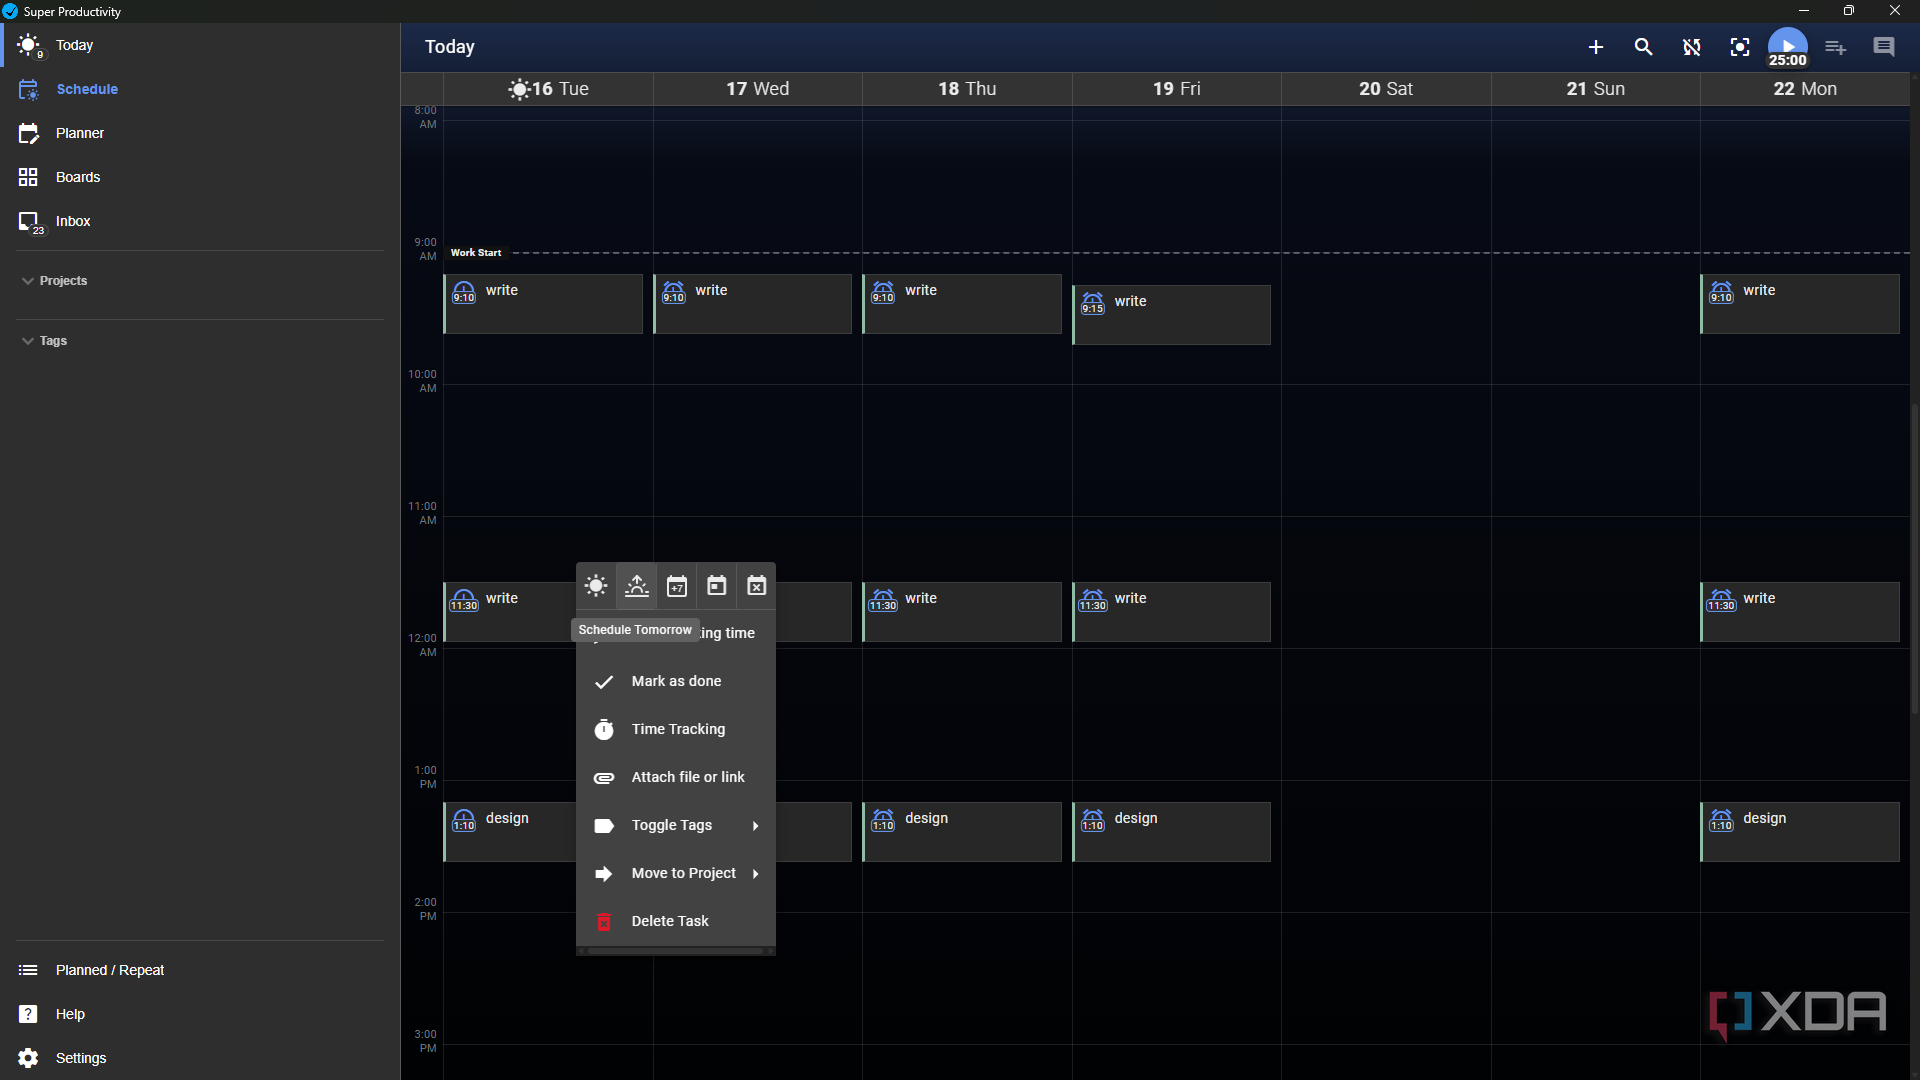Open Boards from the sidebar
Viewport: 1920px width, 1080px height.
pos(200,177)
